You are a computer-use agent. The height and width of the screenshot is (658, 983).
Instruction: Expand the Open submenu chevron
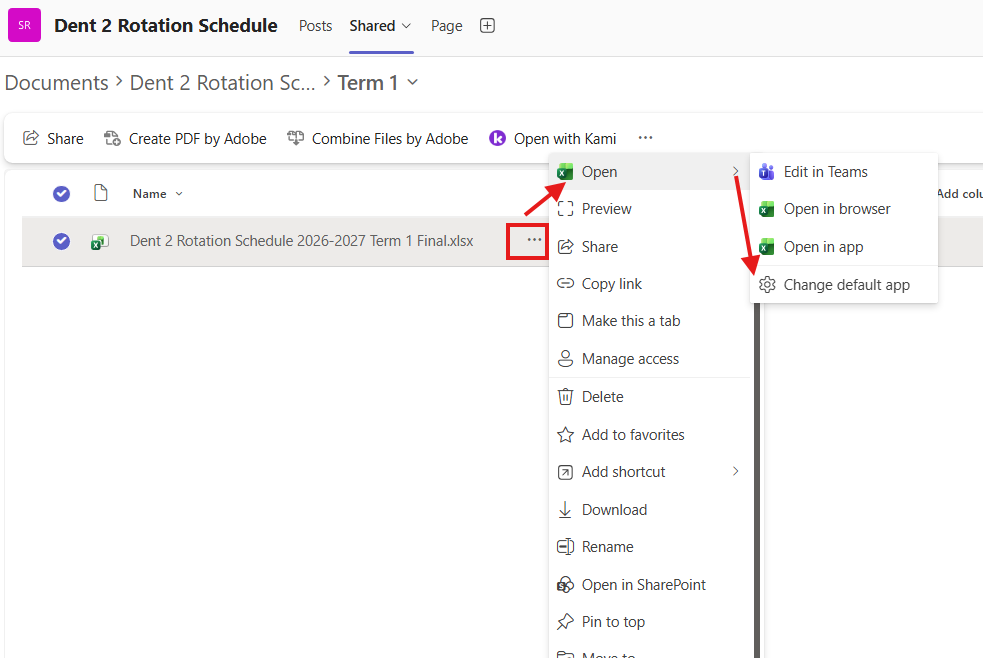click(x=735, y=171)
